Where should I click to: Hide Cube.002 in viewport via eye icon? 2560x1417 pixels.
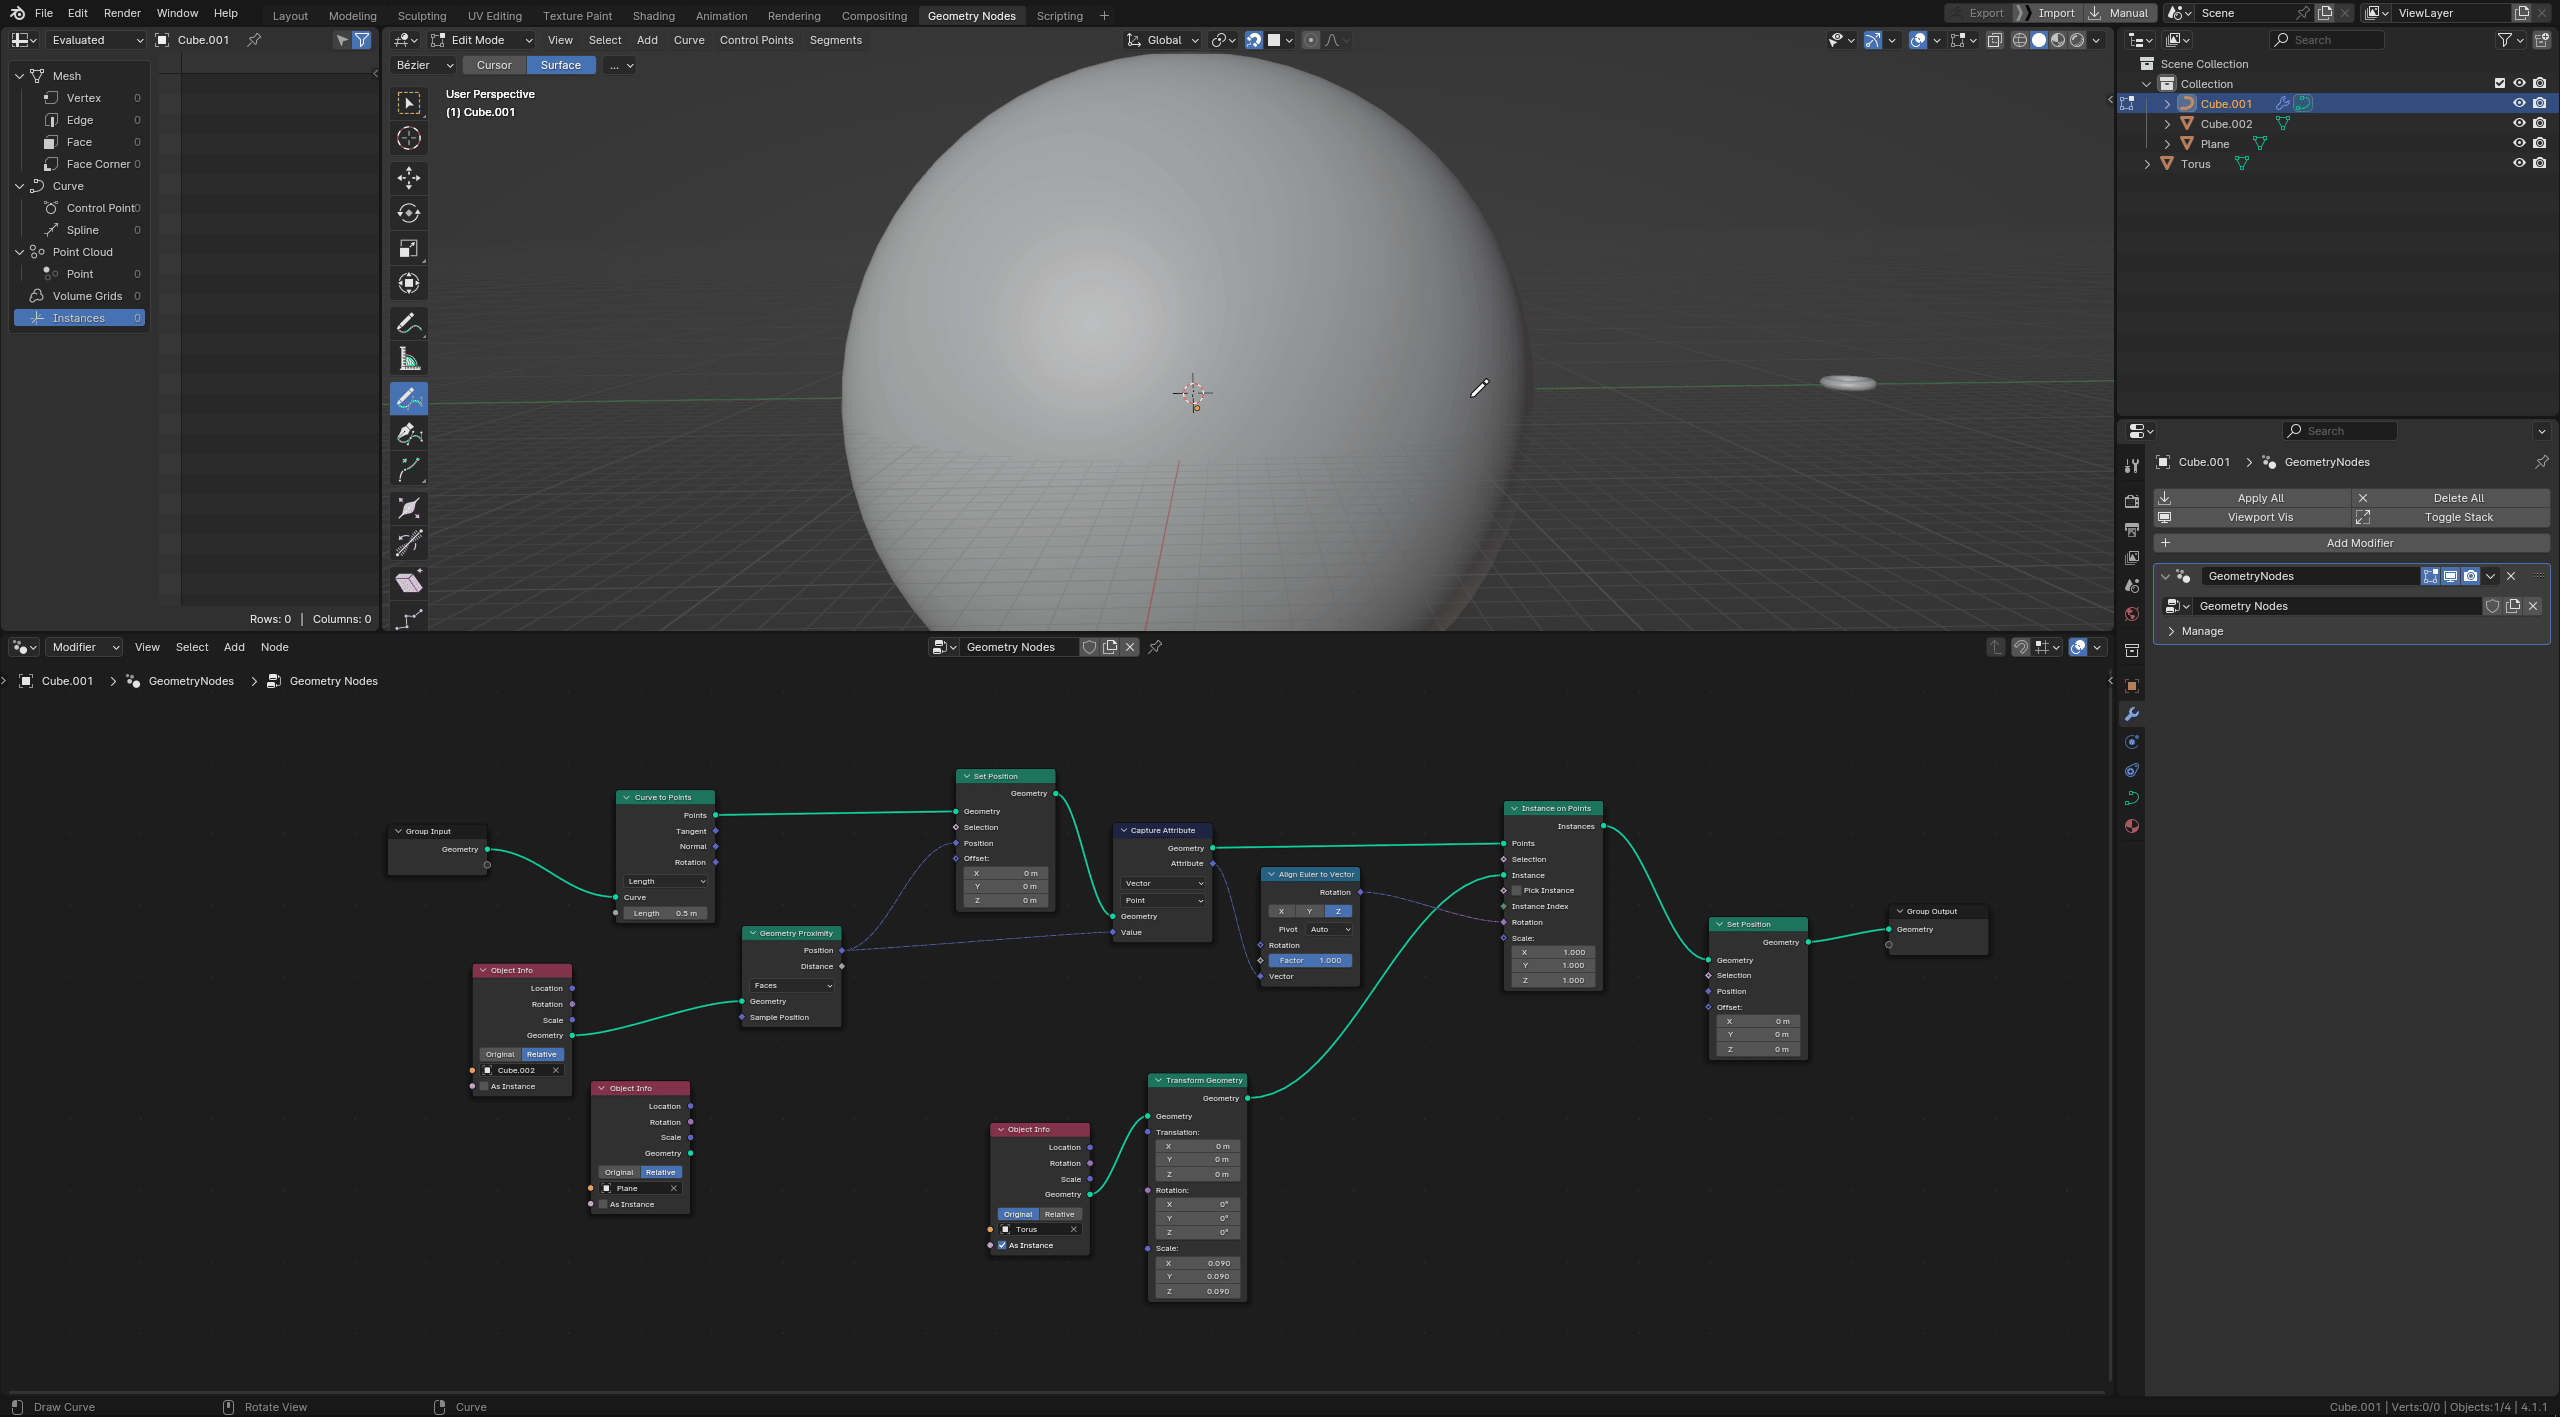pyautogui.click(x=2519, y=124)
